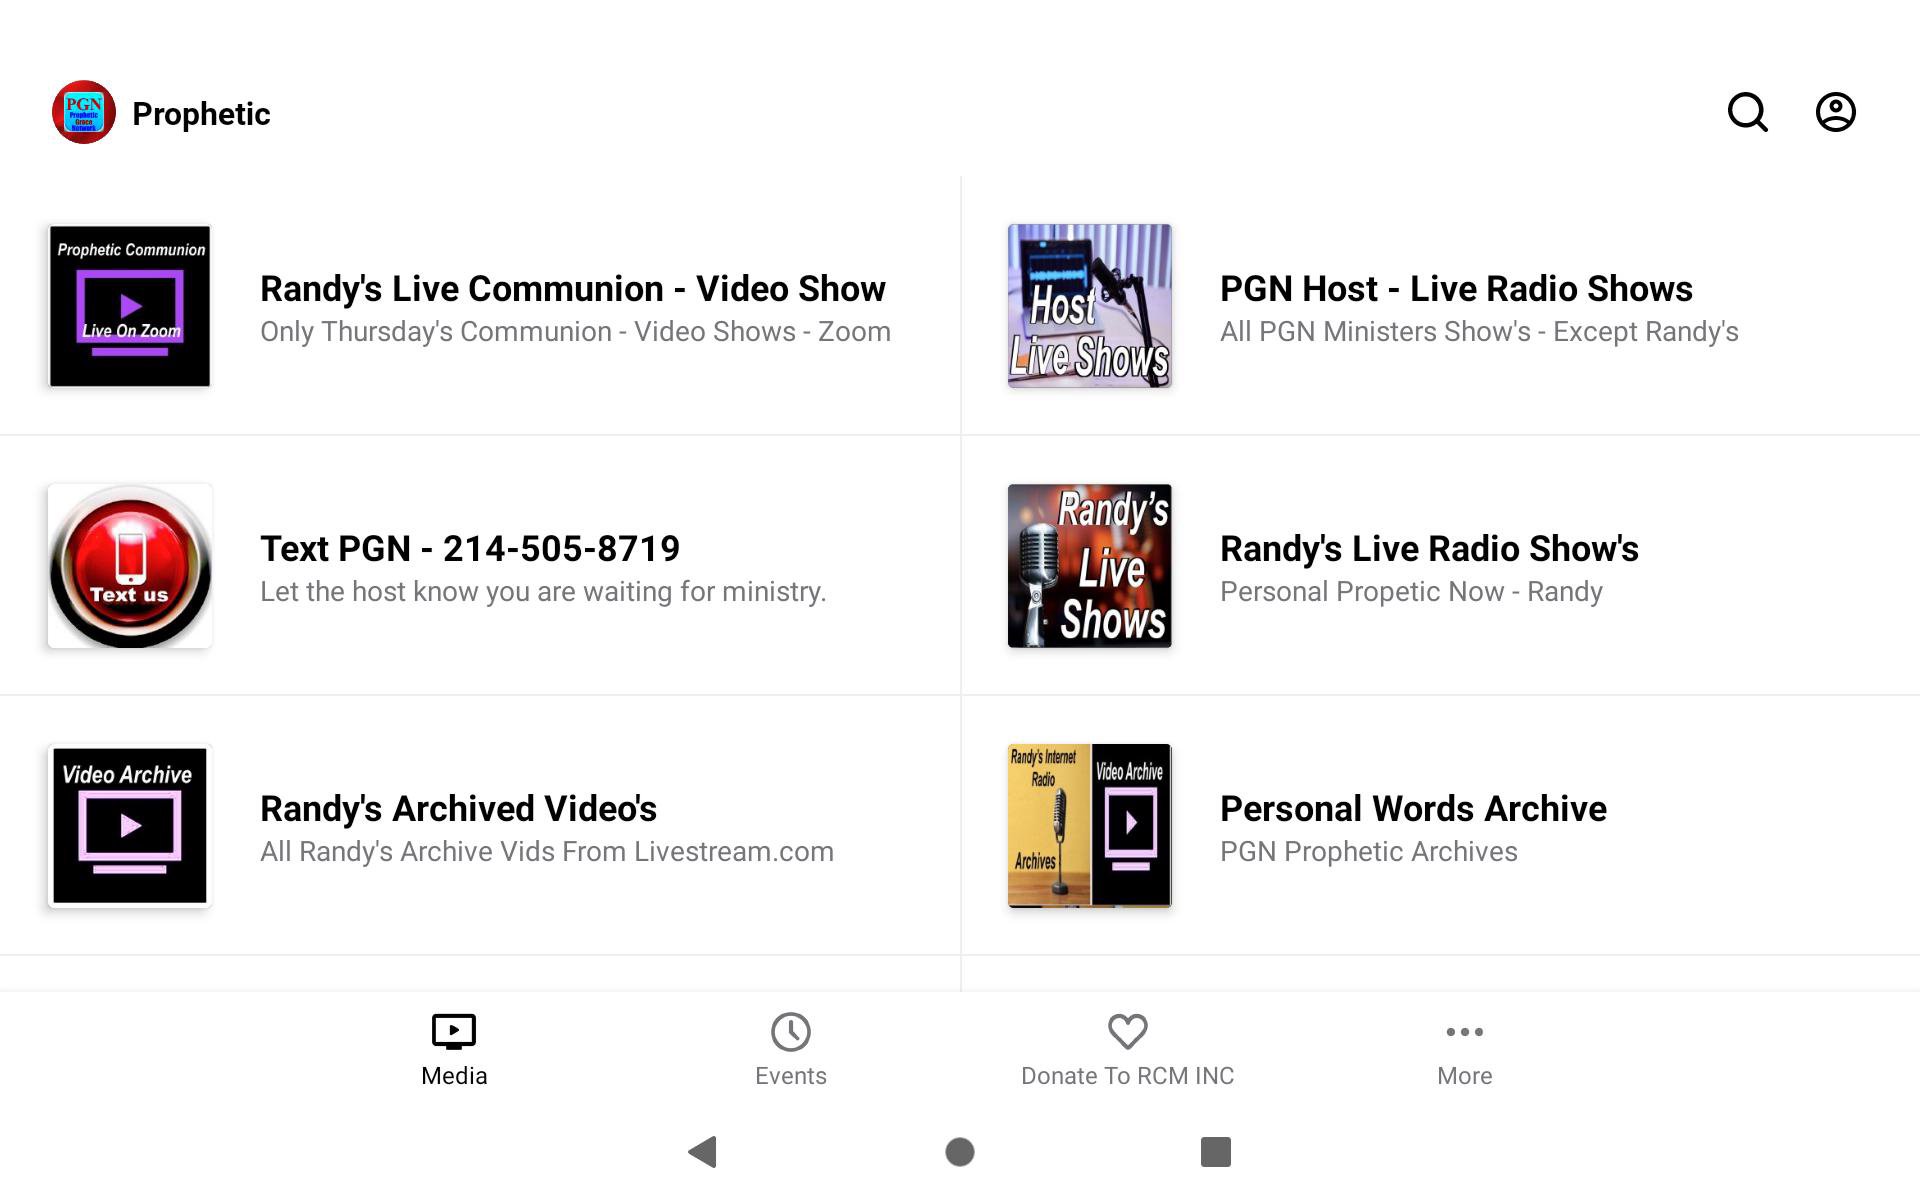Image resolution: width=1920 pixels, height=1200 pixels.
Task: Switch to the Events tab label
Action: point(790,1076)
